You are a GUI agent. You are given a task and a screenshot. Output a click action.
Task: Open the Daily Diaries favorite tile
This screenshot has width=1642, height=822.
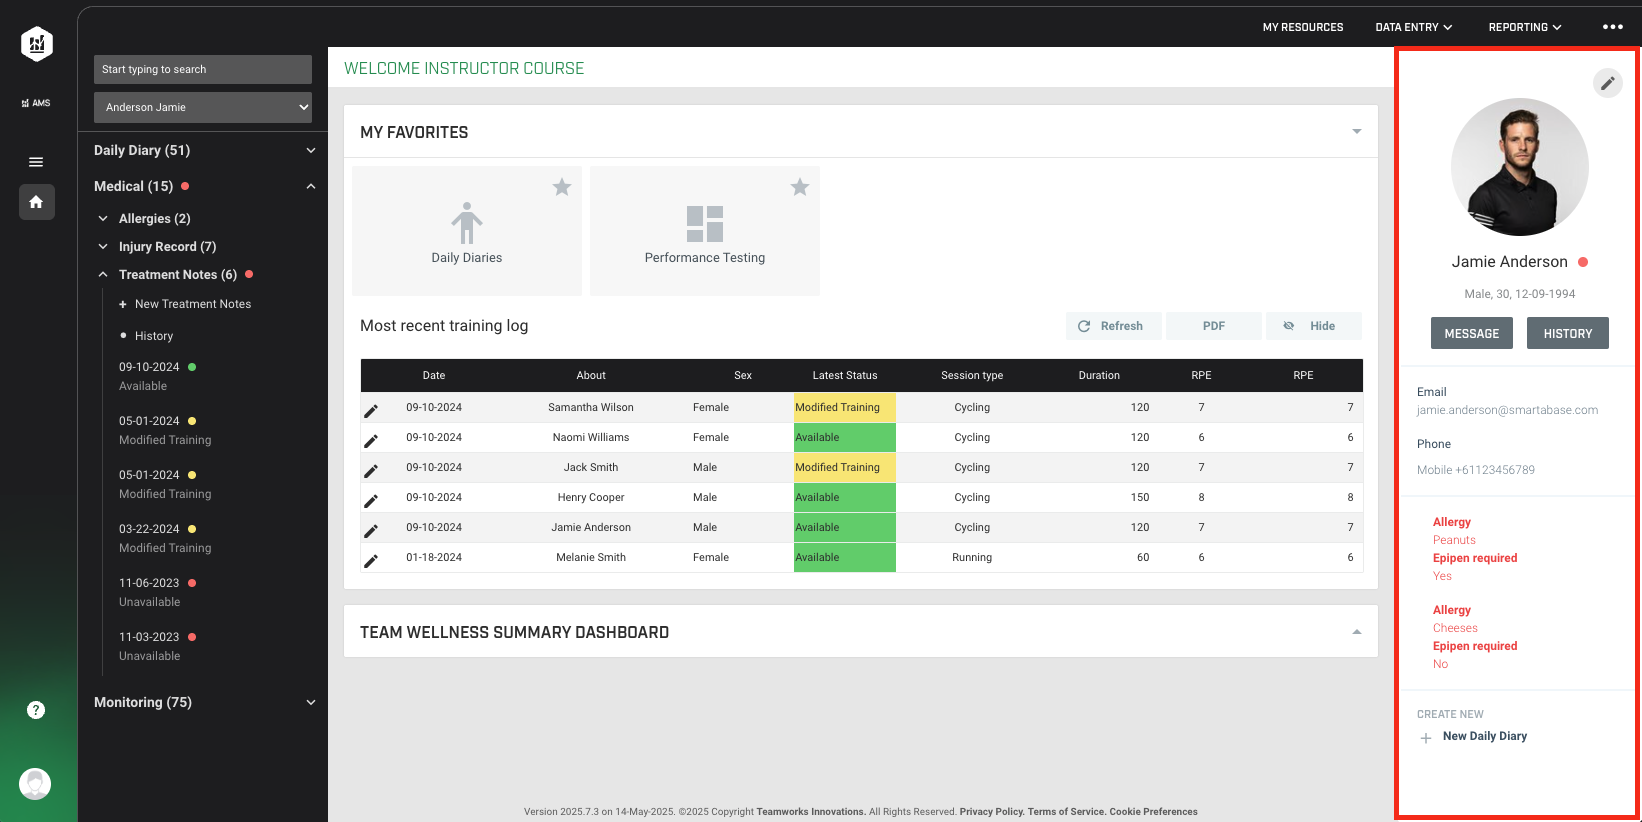[x=467, y=231]
